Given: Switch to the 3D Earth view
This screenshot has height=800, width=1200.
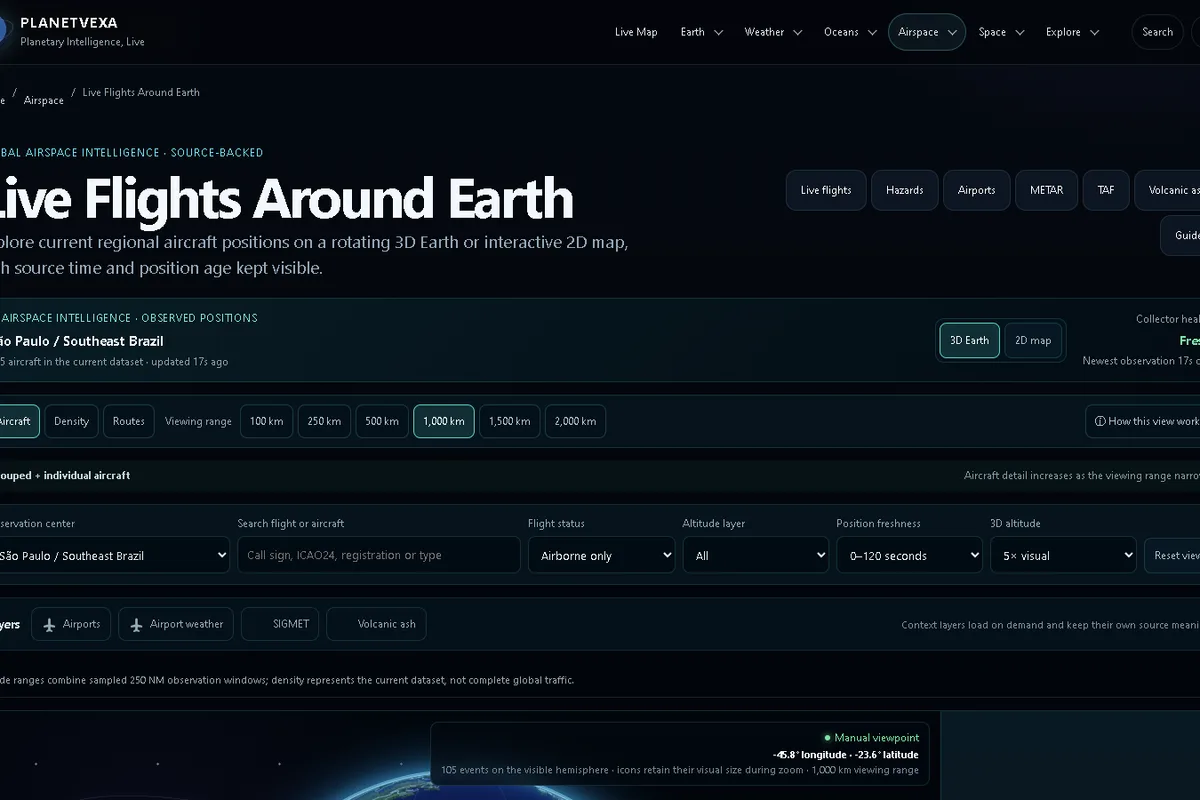Looking at the screenshot, I should (x=969, y=340).
